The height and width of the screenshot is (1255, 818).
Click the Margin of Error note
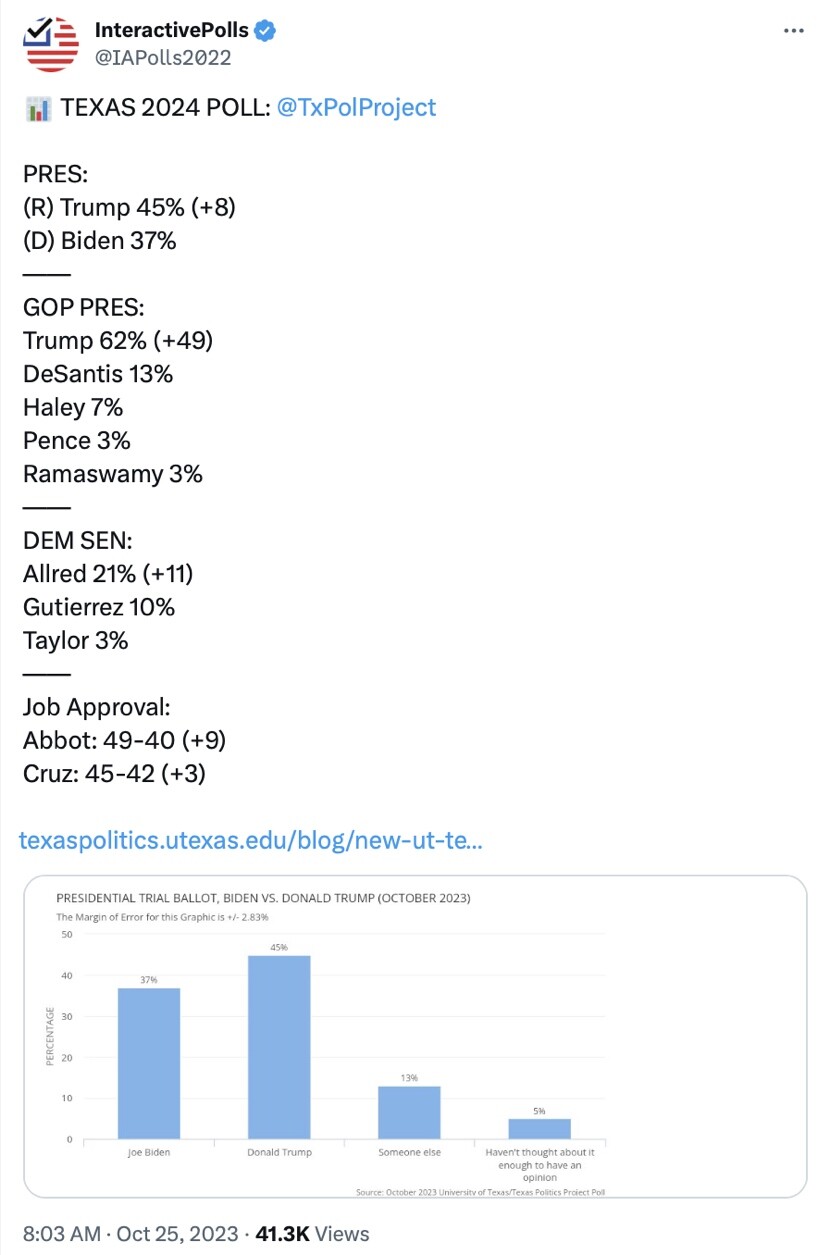(162, 916)
